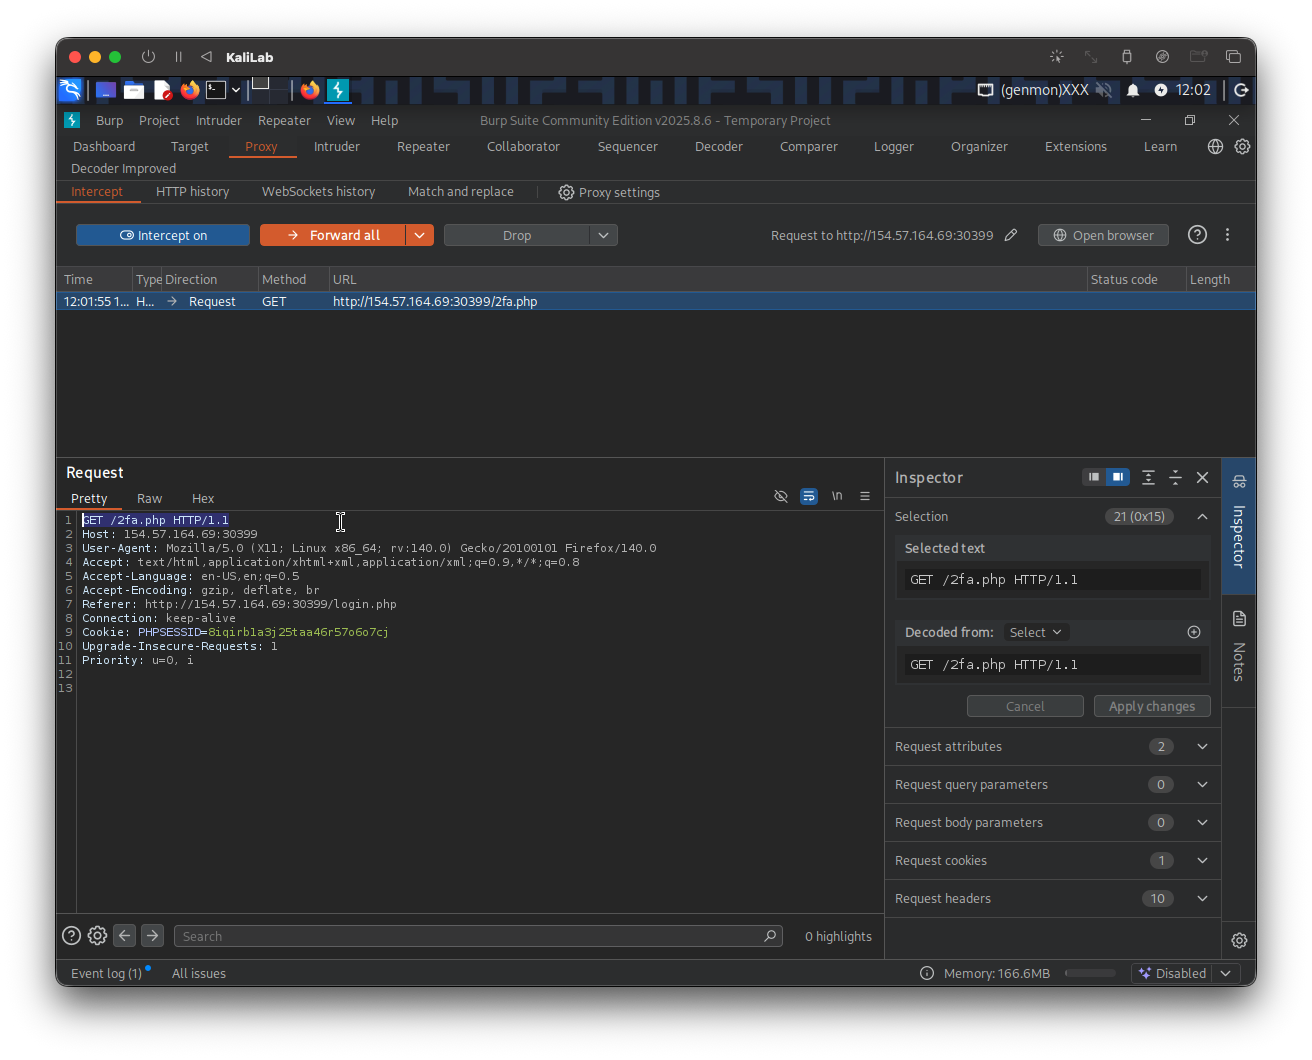Open the Notes side panel
The height and width of the screenshot is (1060, 1312).
[1238, 648]
